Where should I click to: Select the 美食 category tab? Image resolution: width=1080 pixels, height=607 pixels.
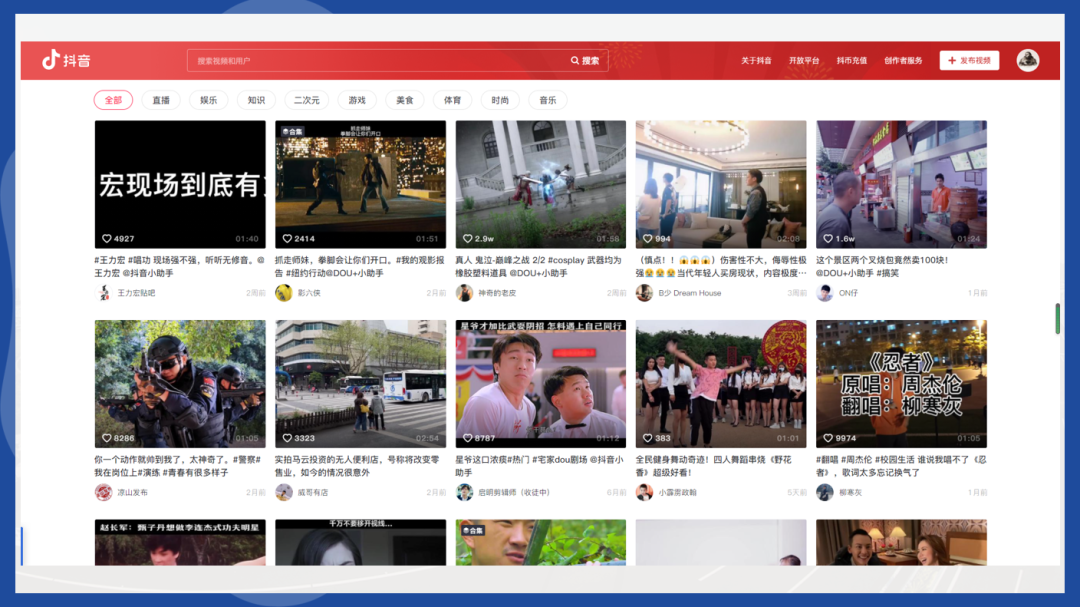coord(404,100)
